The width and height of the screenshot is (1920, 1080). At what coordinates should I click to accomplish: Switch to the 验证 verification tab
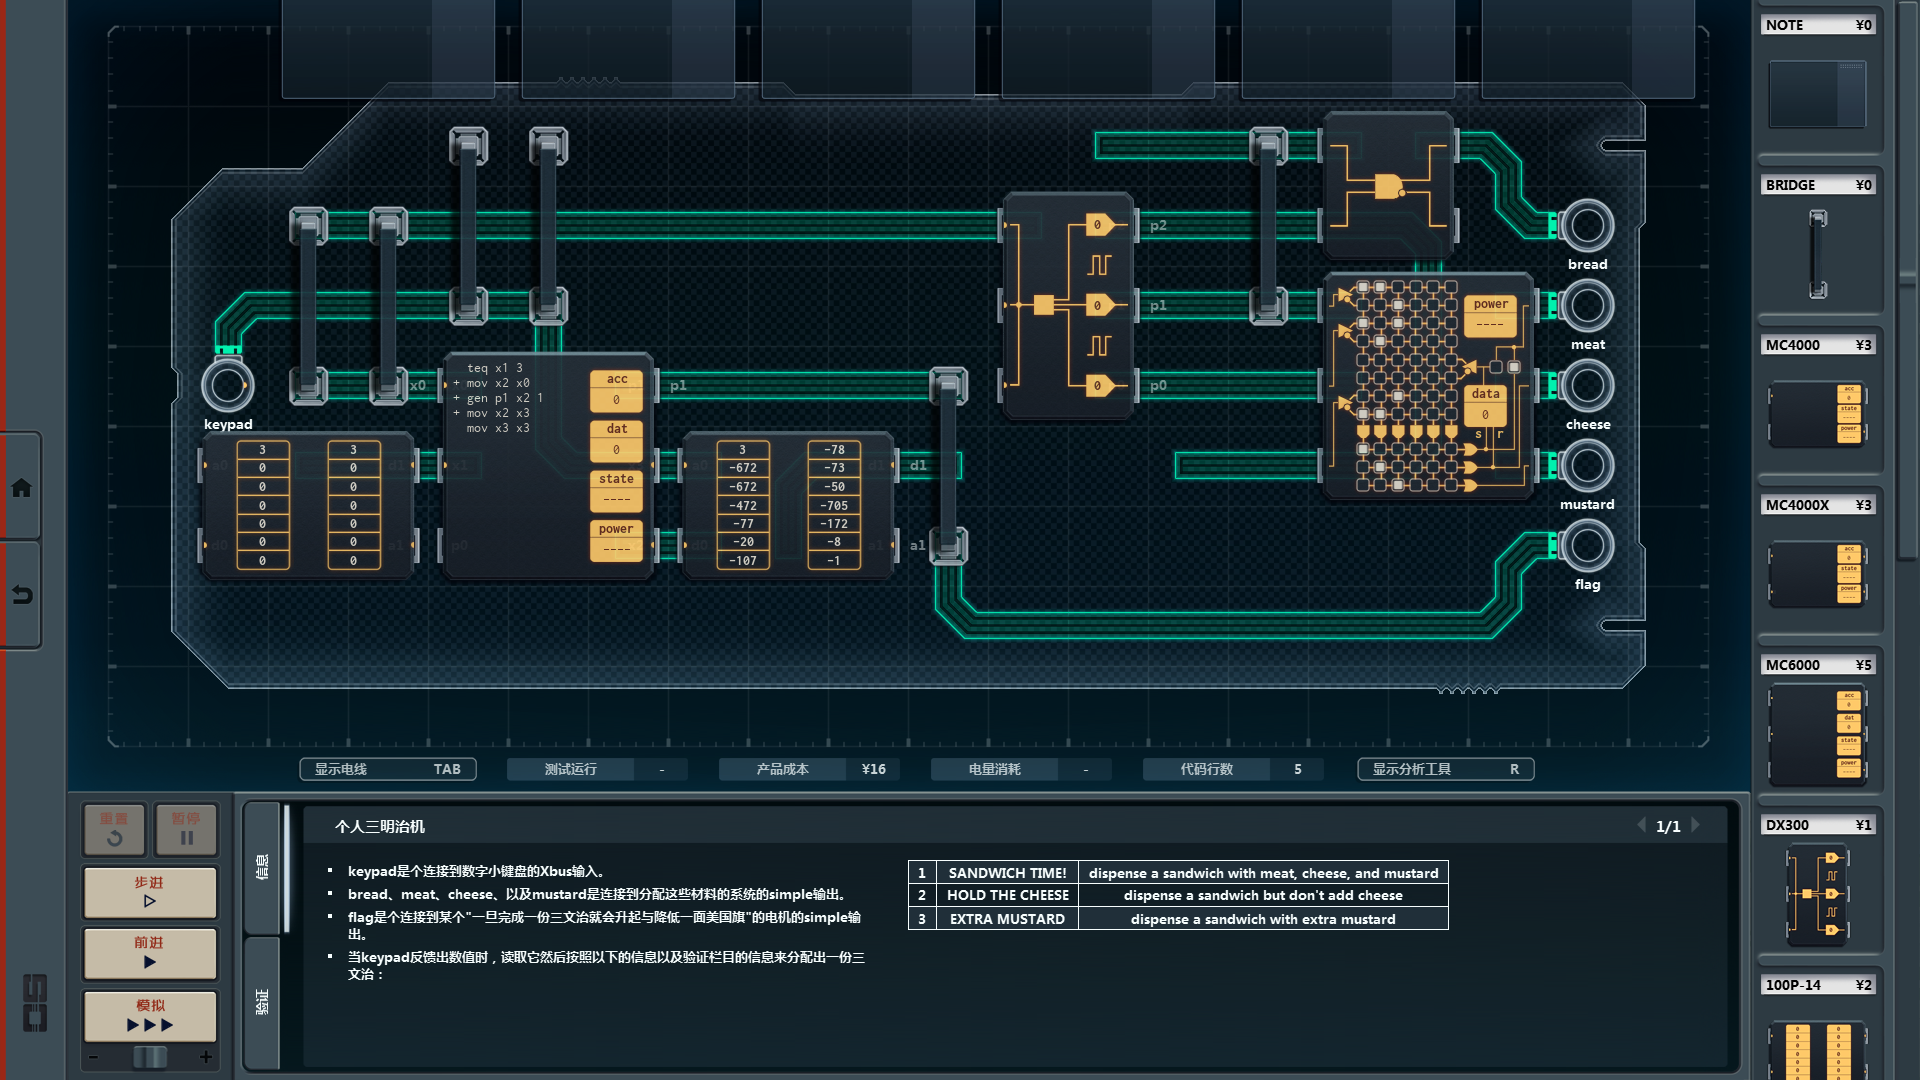tap(262, 1001)
